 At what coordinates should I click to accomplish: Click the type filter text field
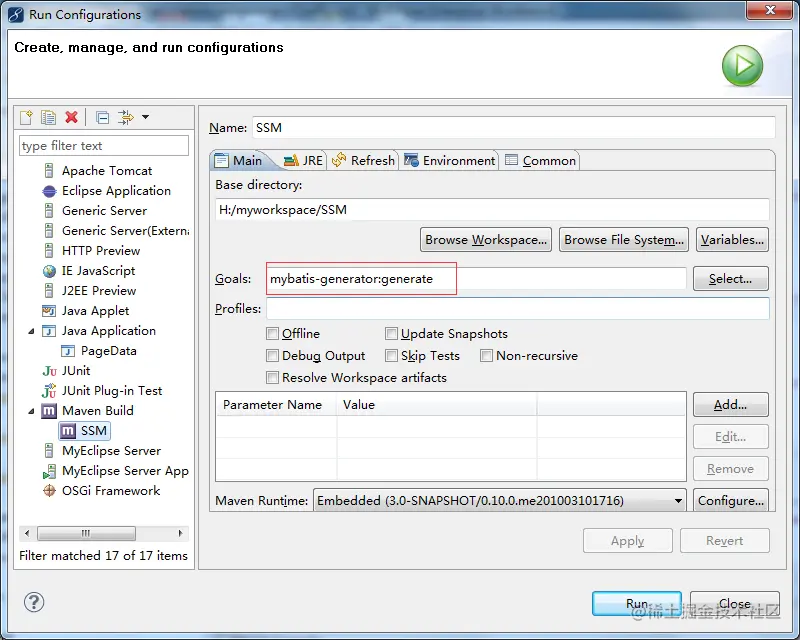pos(104,146)
